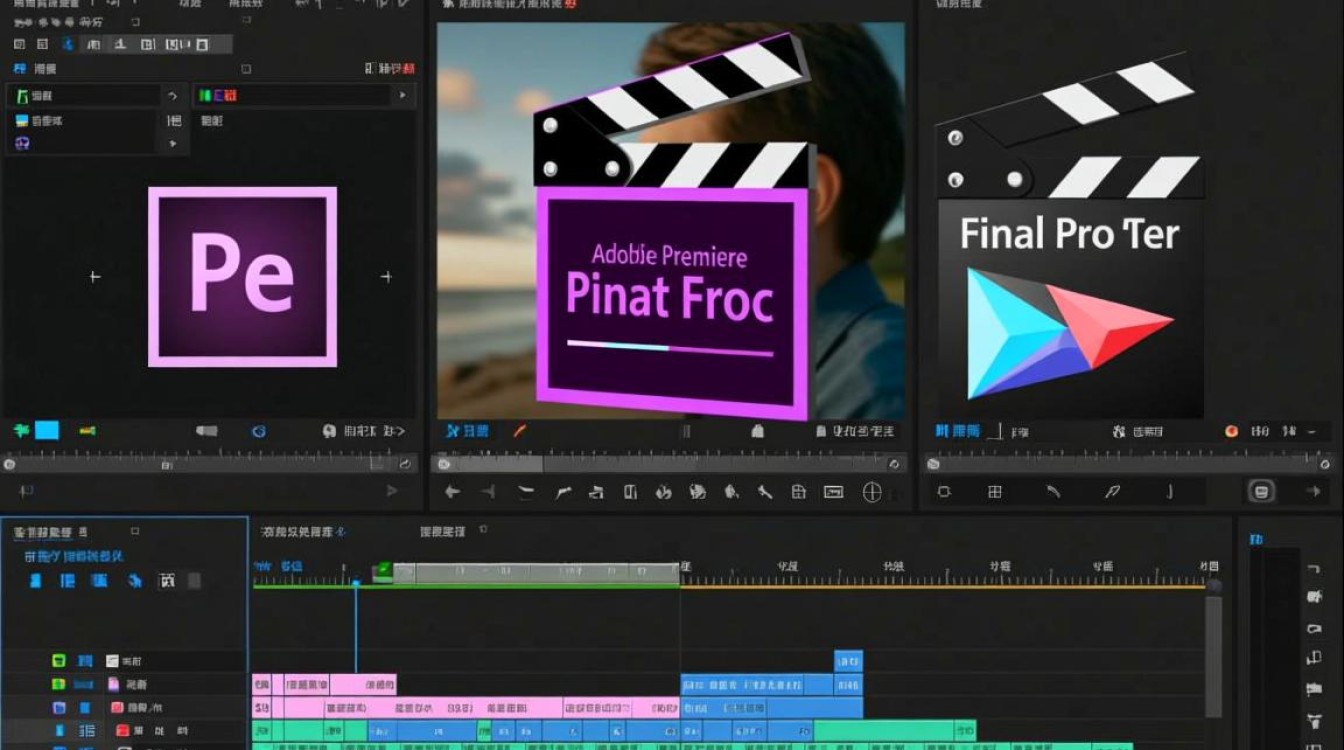Click the blue highlighted icon in top-left toolbar row
The image size is (1344, 750).
[68, 44]
